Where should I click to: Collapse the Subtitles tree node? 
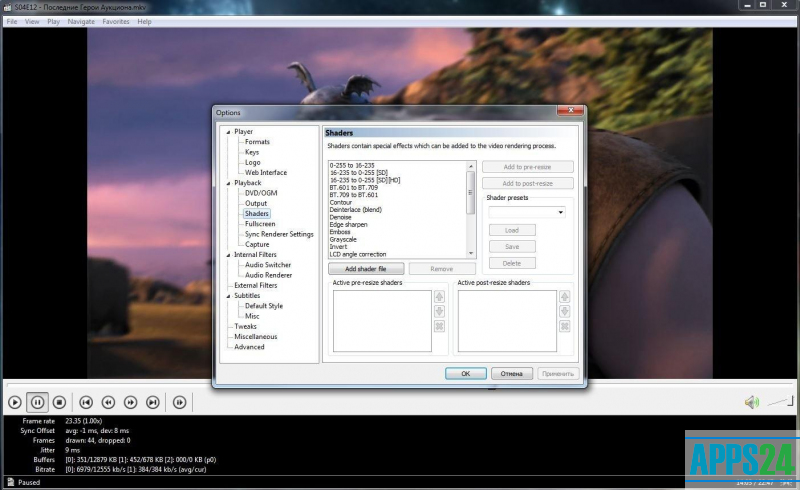click(x=229, y=296)
